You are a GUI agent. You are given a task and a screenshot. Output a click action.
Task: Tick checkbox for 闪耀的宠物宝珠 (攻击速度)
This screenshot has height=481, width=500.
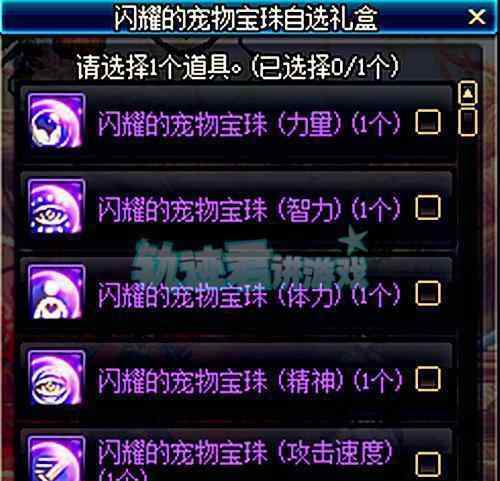pyautogui.click(x=428, y=464)
